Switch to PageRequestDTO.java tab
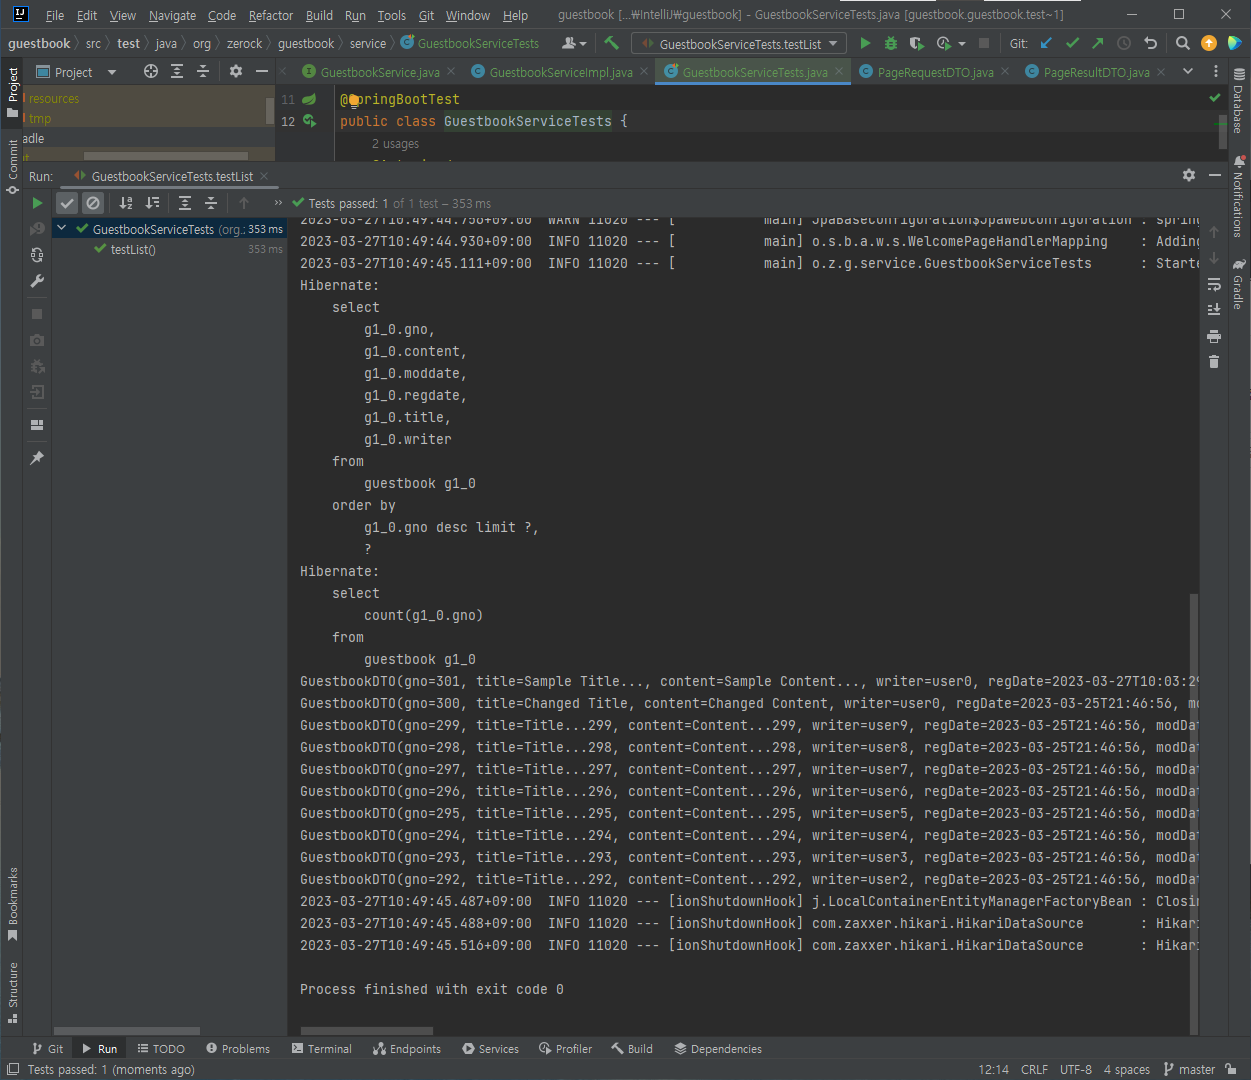The height and width of the screenshot is (1080, 1251). [935, 72]
